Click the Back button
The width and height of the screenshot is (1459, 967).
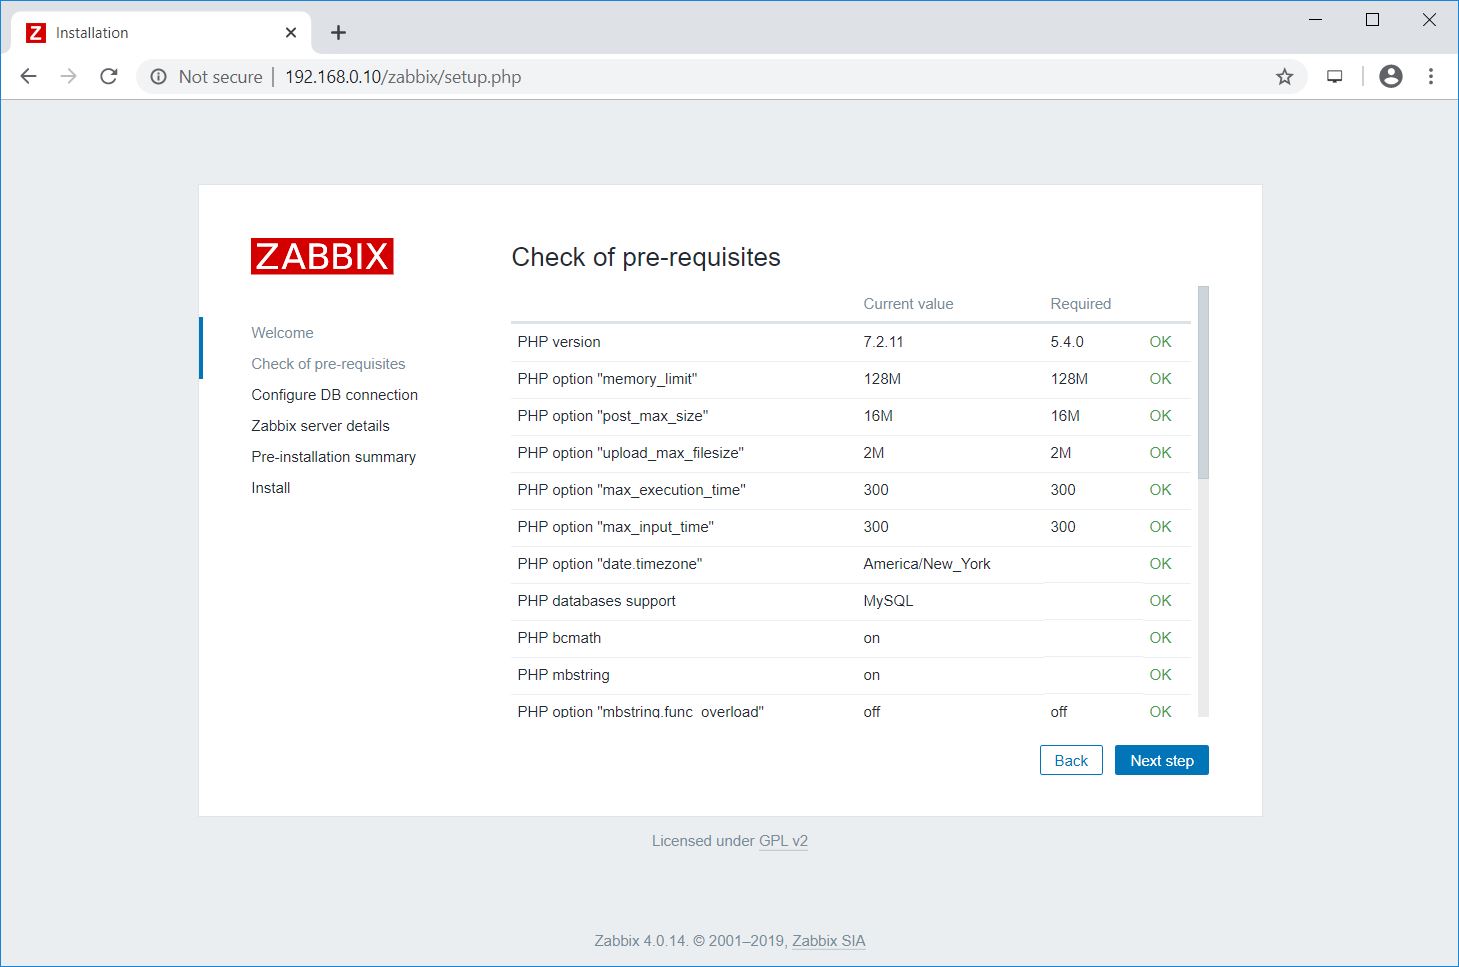(1071, 760)
